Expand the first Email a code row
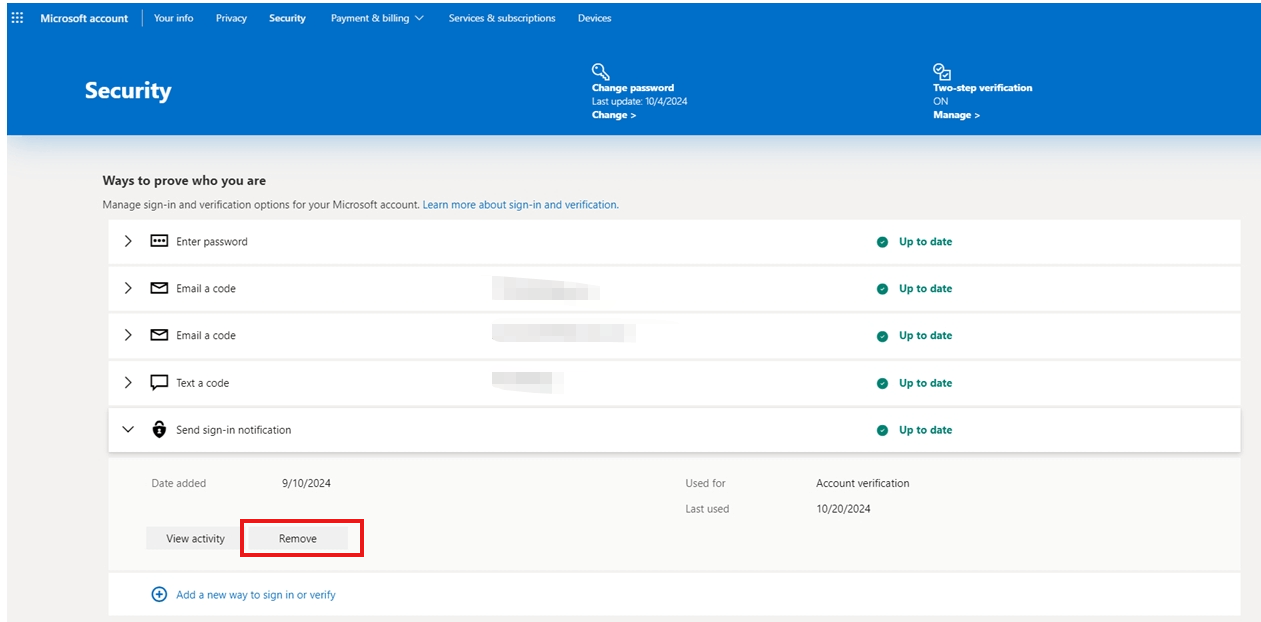Viewport: 1261px width, 622px height. (128, 288)
